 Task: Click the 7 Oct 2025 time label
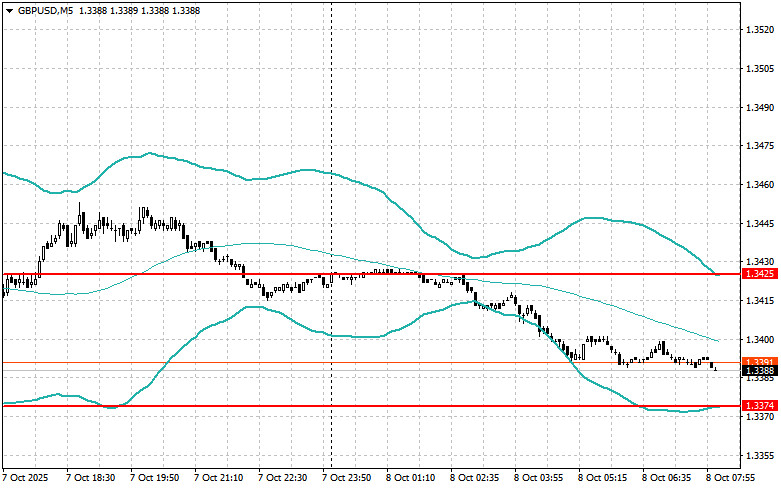click(25, 478)
